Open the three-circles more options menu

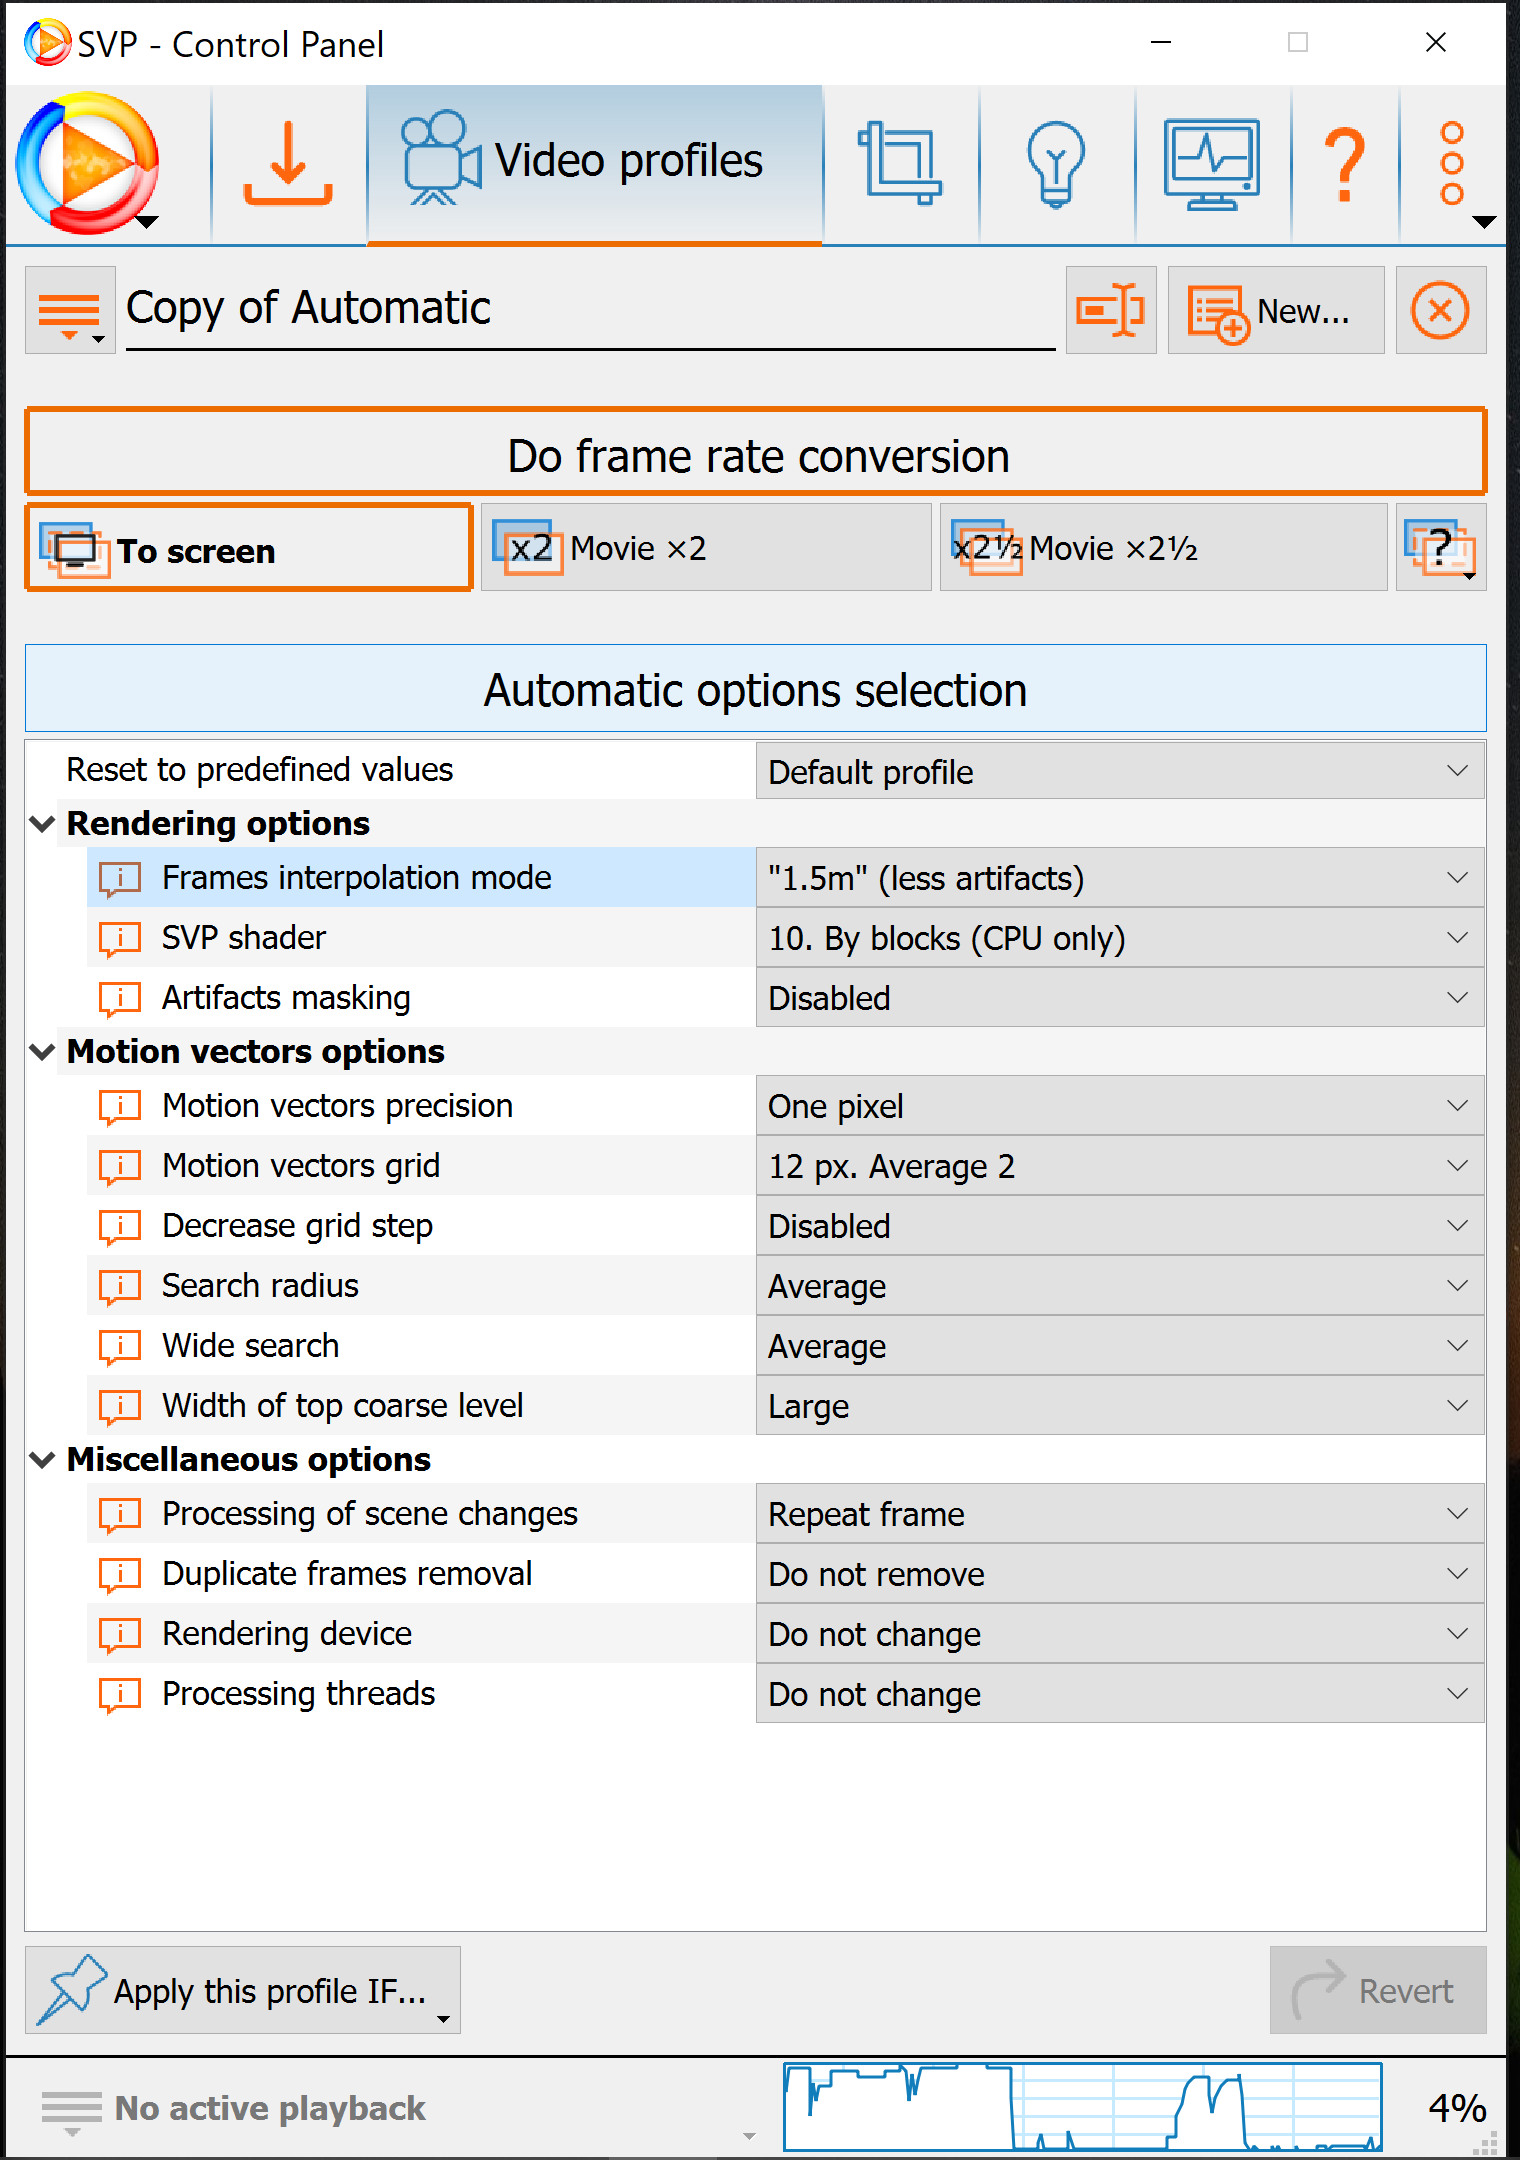pos(1453,163)
